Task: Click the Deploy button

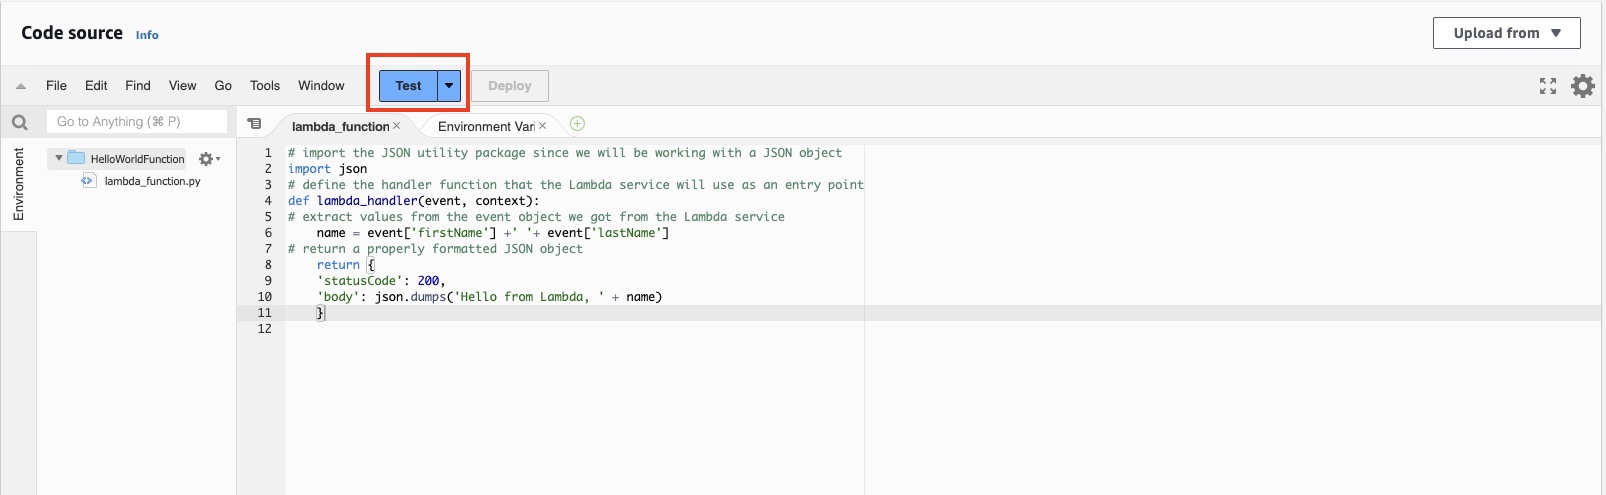Action: coord(509,86)
